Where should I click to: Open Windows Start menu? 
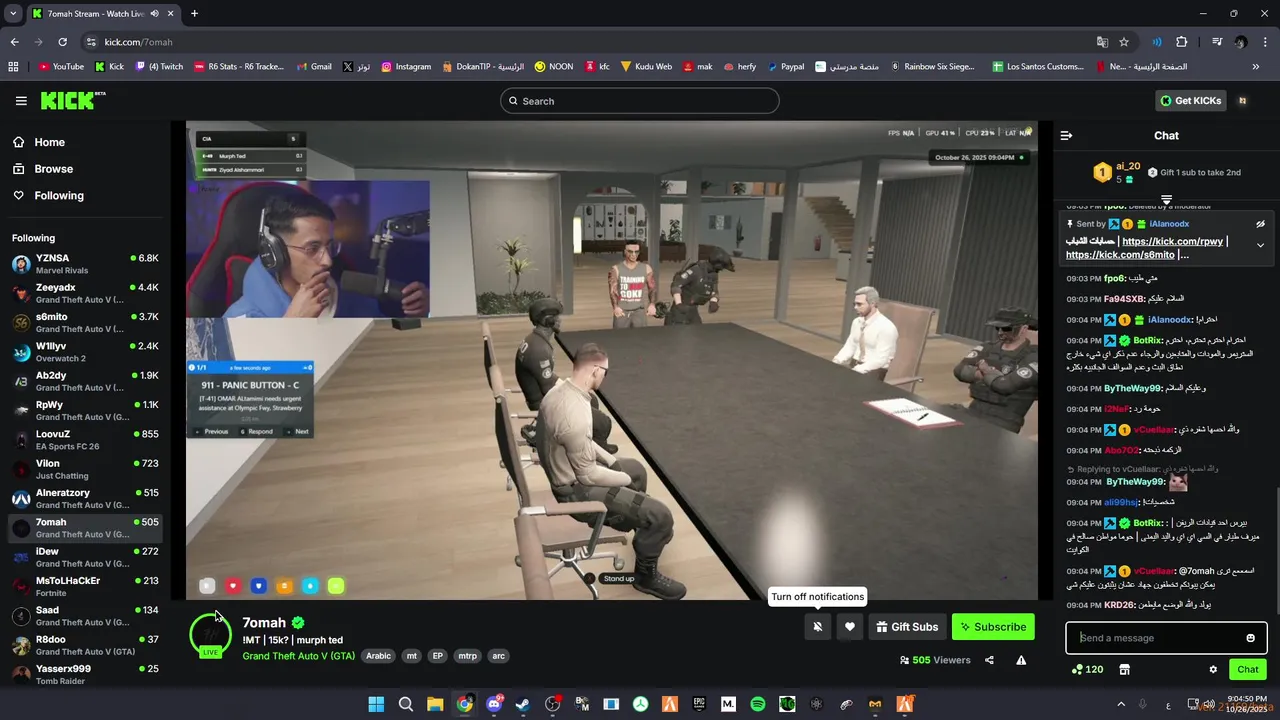click(x=376, y=704)
